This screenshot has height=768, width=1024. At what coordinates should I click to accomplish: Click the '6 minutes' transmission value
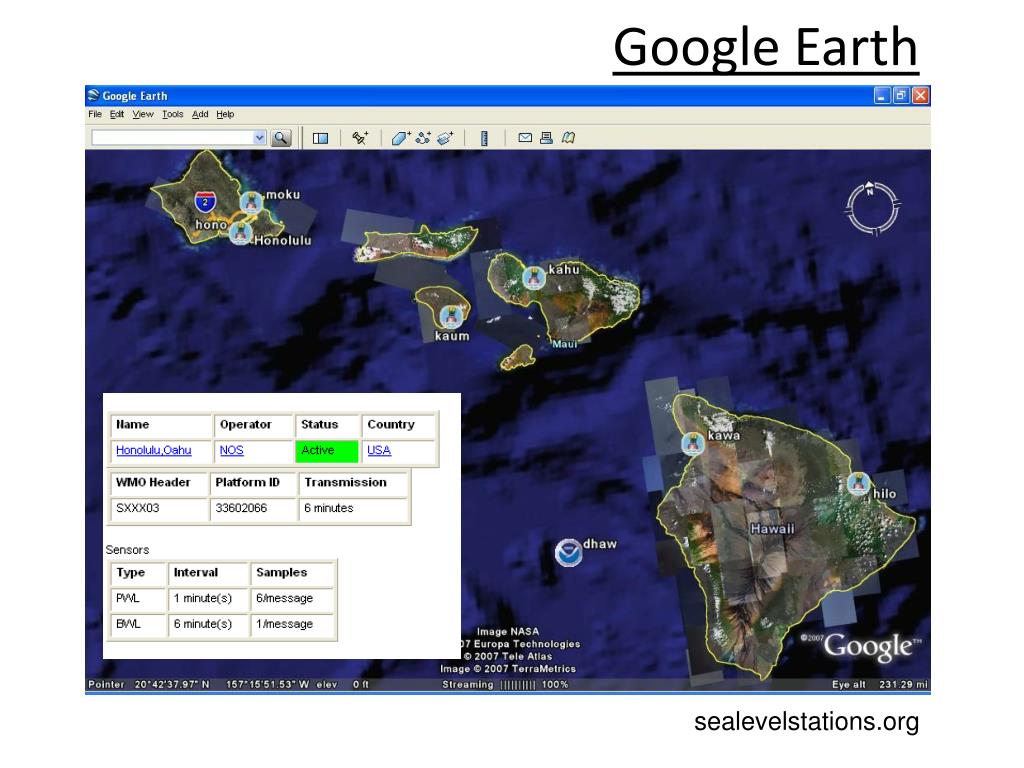coord(328,508)
